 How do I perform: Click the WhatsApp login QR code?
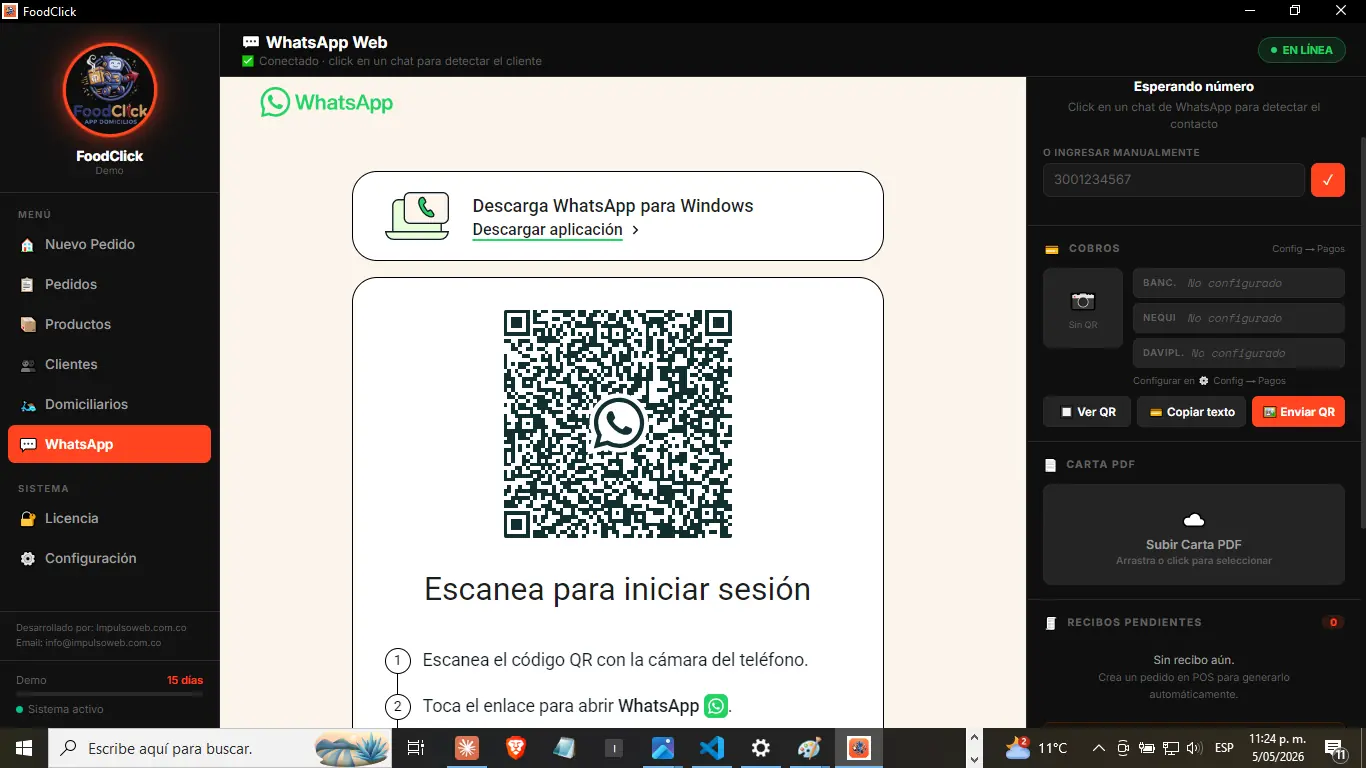pos(618,424)
